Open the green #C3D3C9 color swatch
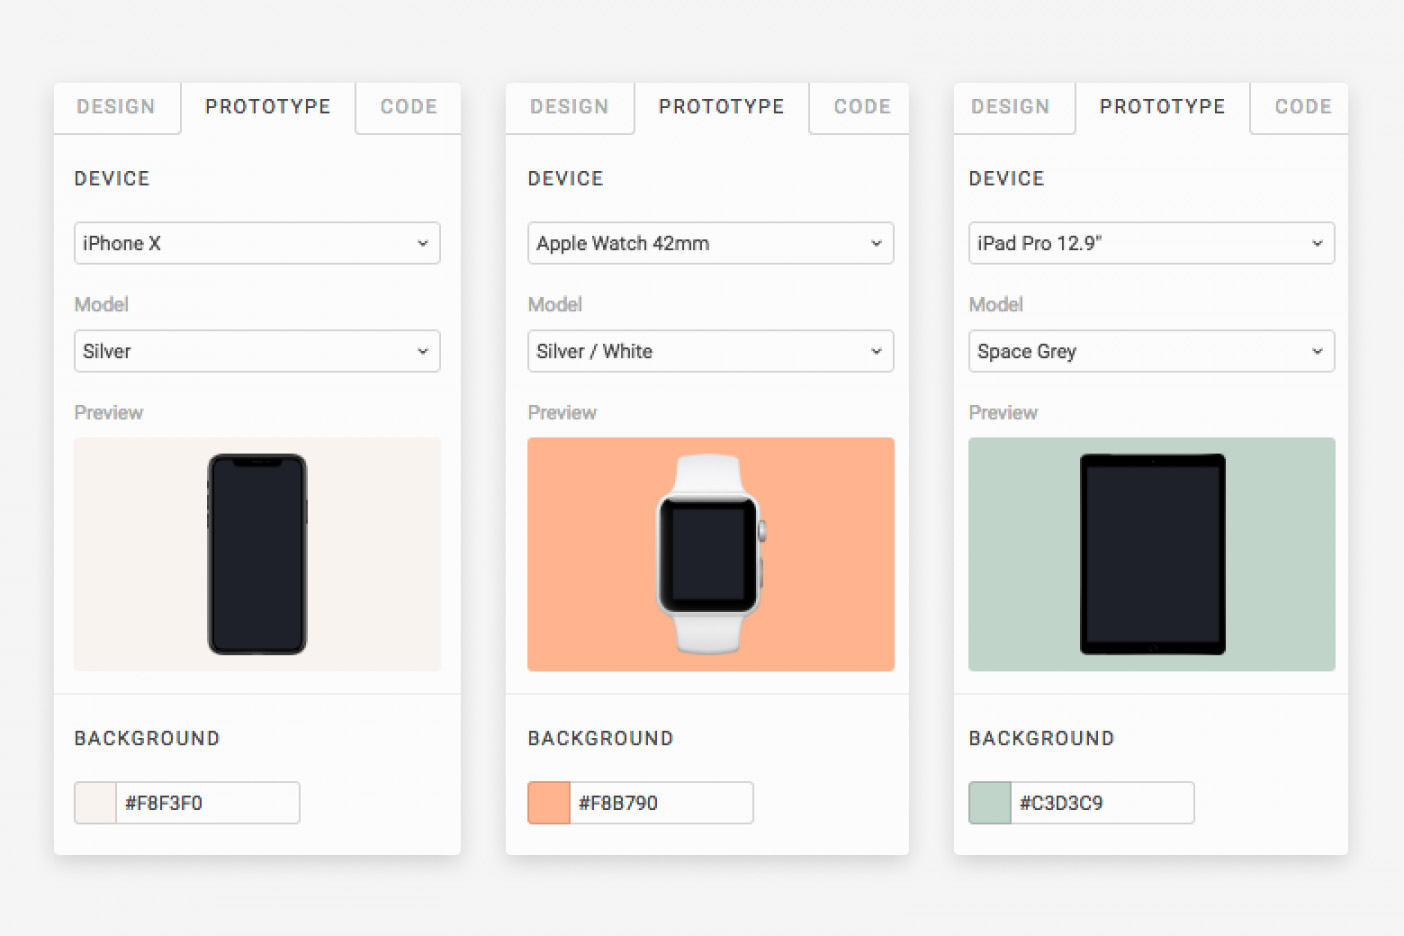The height and width of the screenshot is (936, 1404). 990,803
